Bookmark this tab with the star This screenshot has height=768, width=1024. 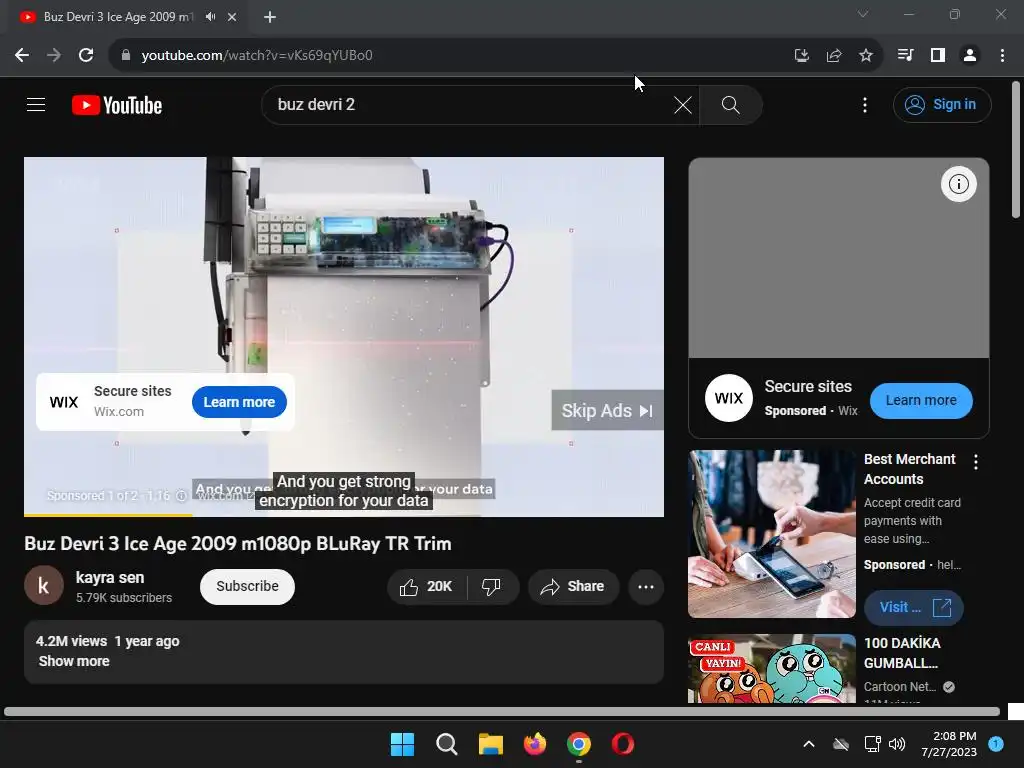pos(865,56)
